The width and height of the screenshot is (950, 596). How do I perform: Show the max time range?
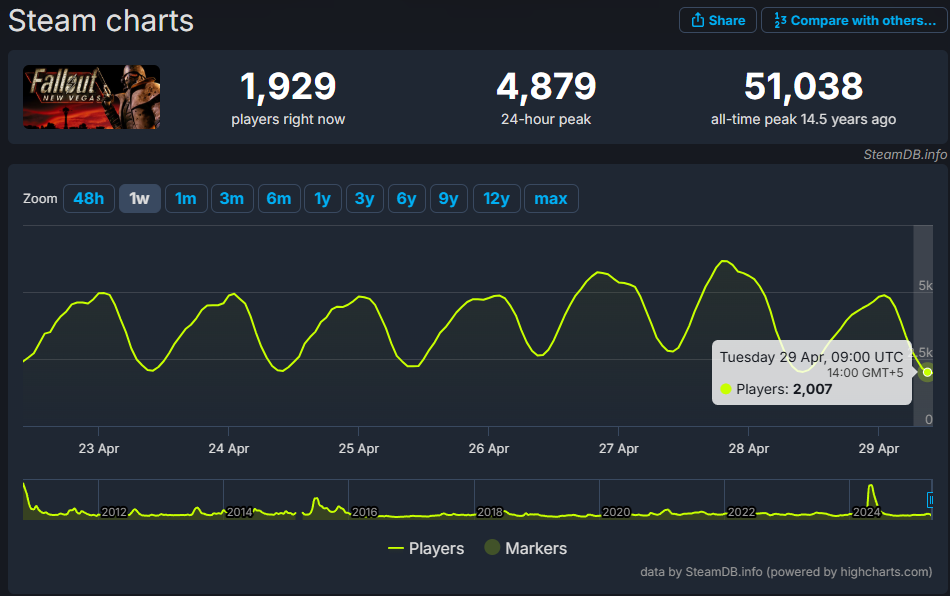click(551, 199)
